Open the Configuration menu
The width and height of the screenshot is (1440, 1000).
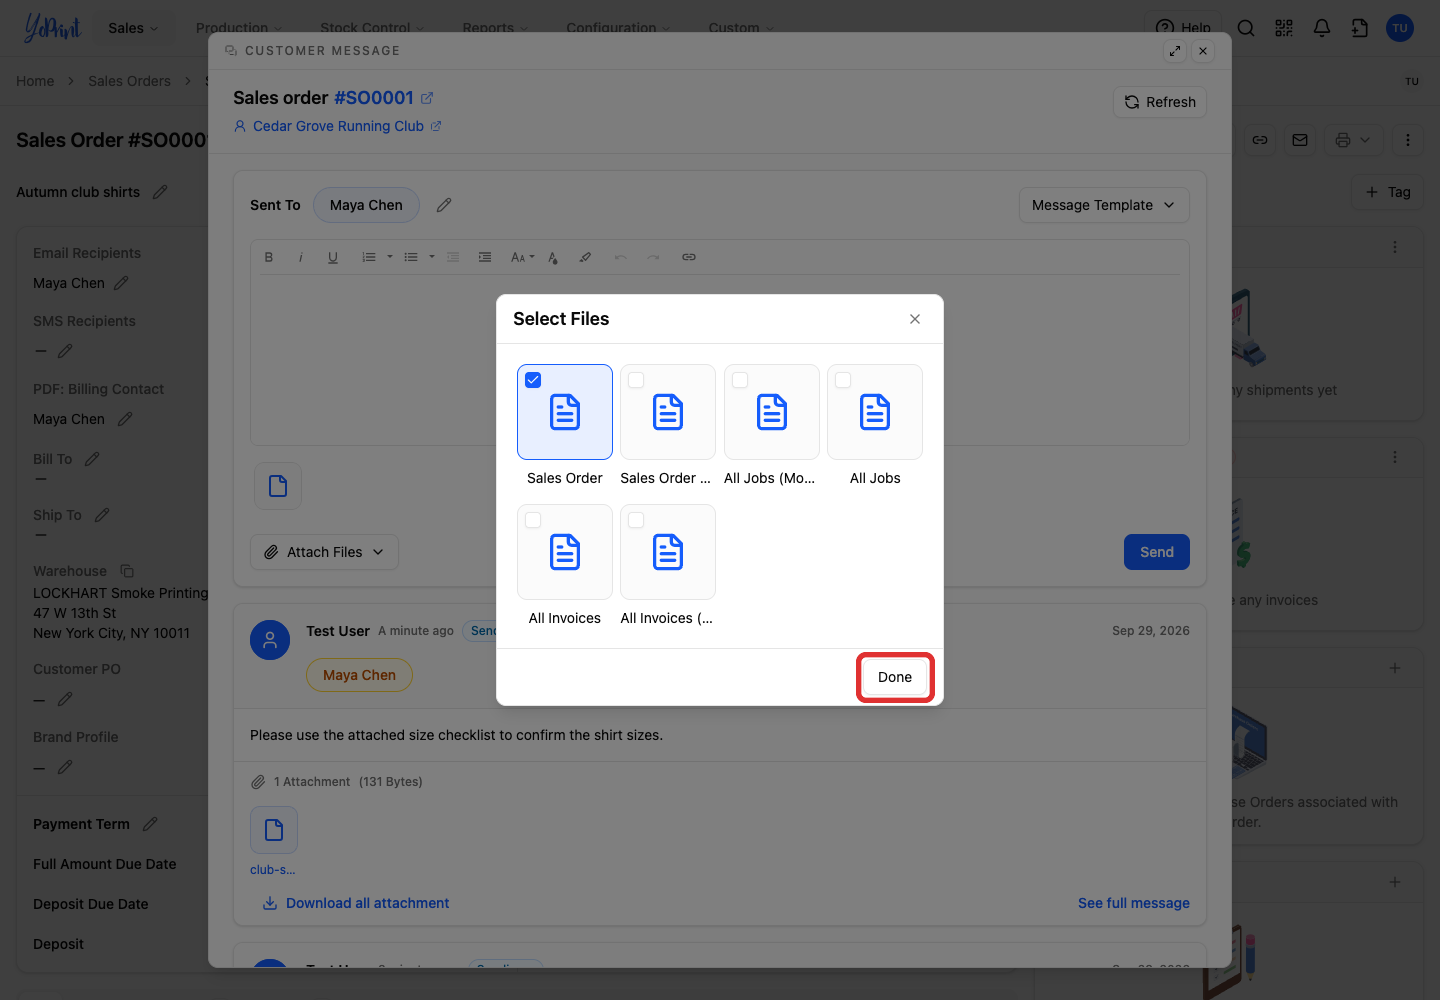(618, 28)
